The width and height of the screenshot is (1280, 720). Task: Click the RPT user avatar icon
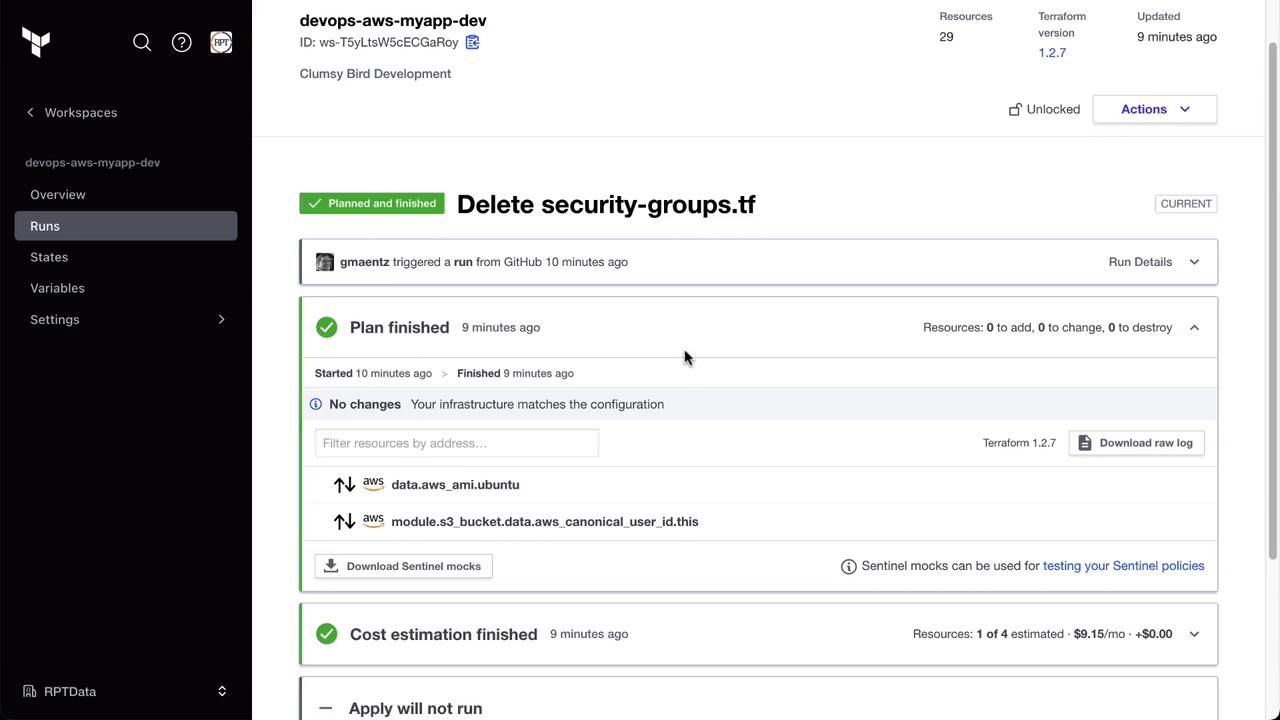[x=221, y=42]
